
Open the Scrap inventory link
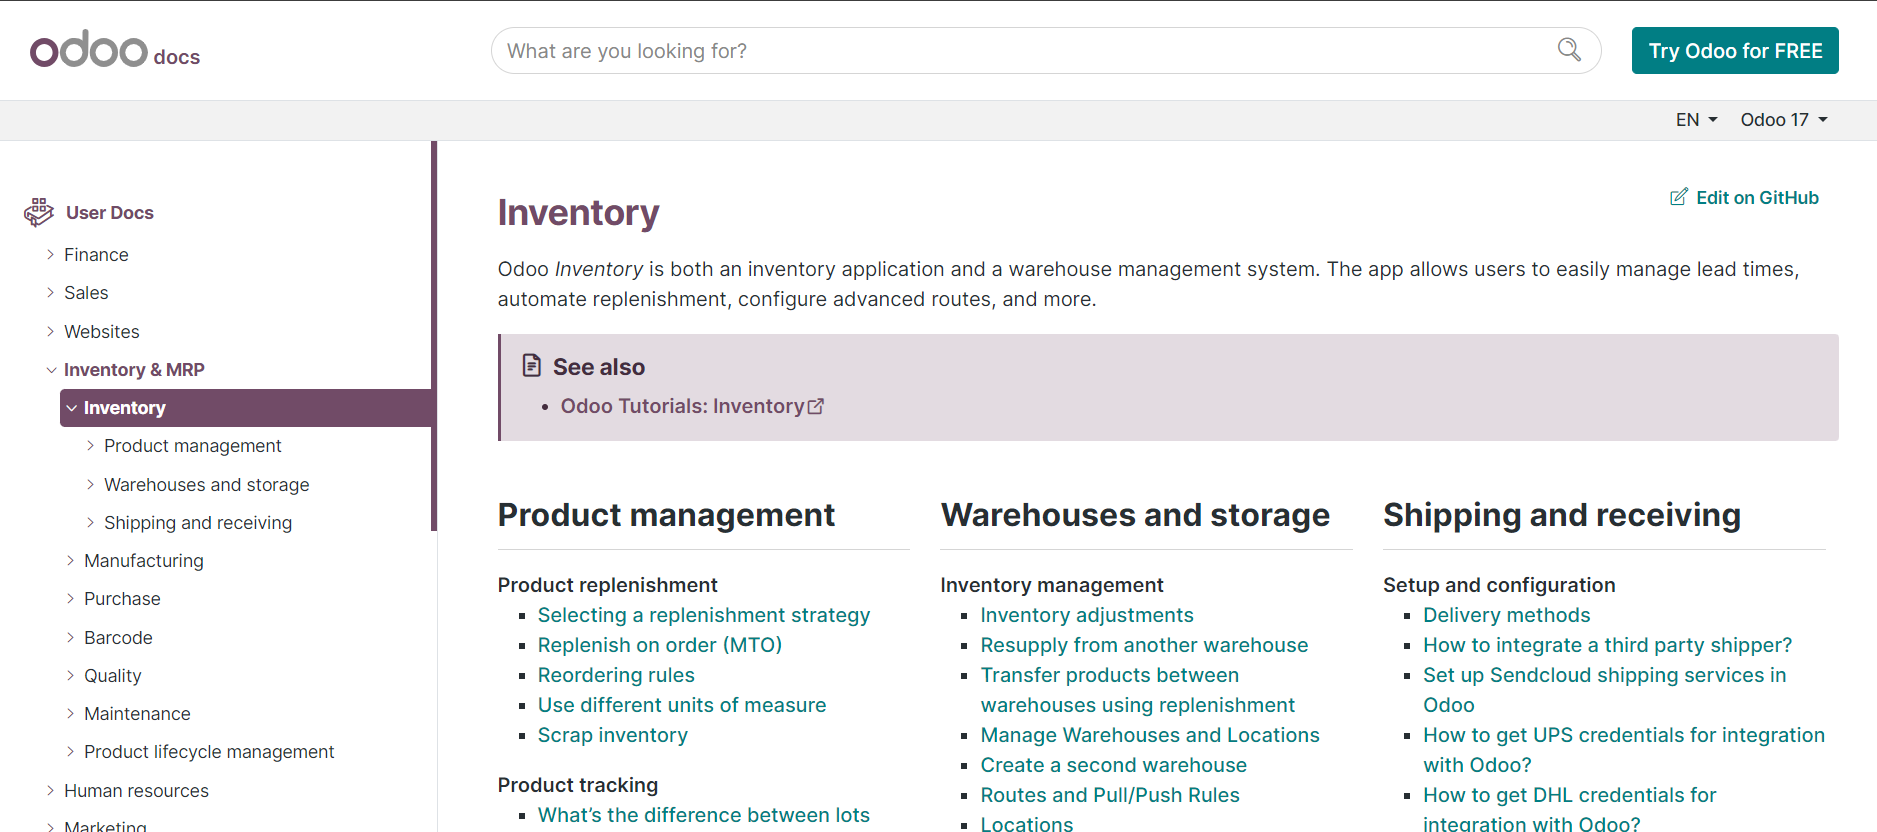coord(613,735)
